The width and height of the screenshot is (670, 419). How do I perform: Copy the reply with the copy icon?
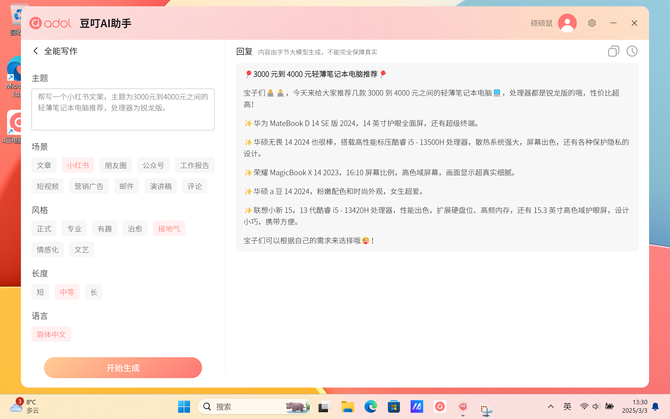(x=613, y=51)
